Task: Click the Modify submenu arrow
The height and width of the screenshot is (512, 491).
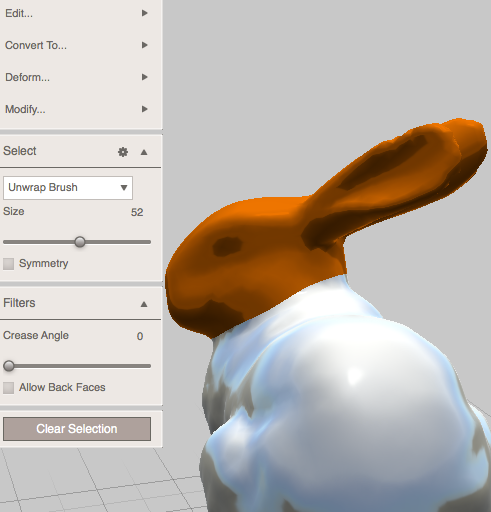Action: tap(144, 109)
